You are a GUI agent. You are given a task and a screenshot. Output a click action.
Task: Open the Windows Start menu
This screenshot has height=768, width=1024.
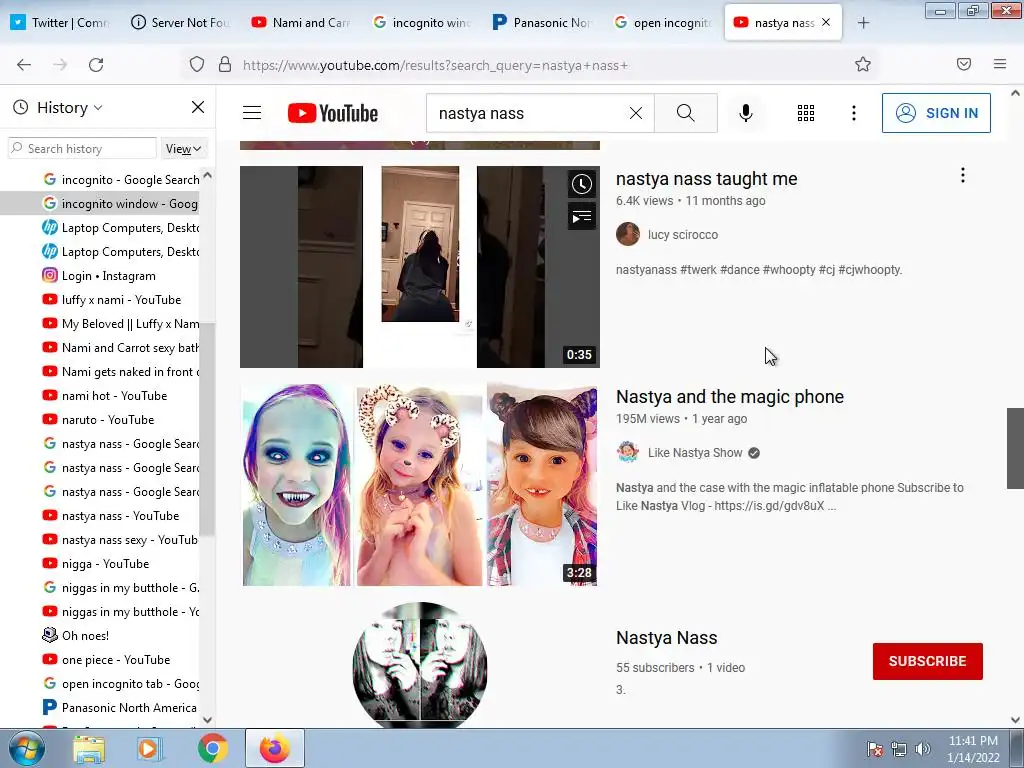pyautogui.click(x=26, y=748)
